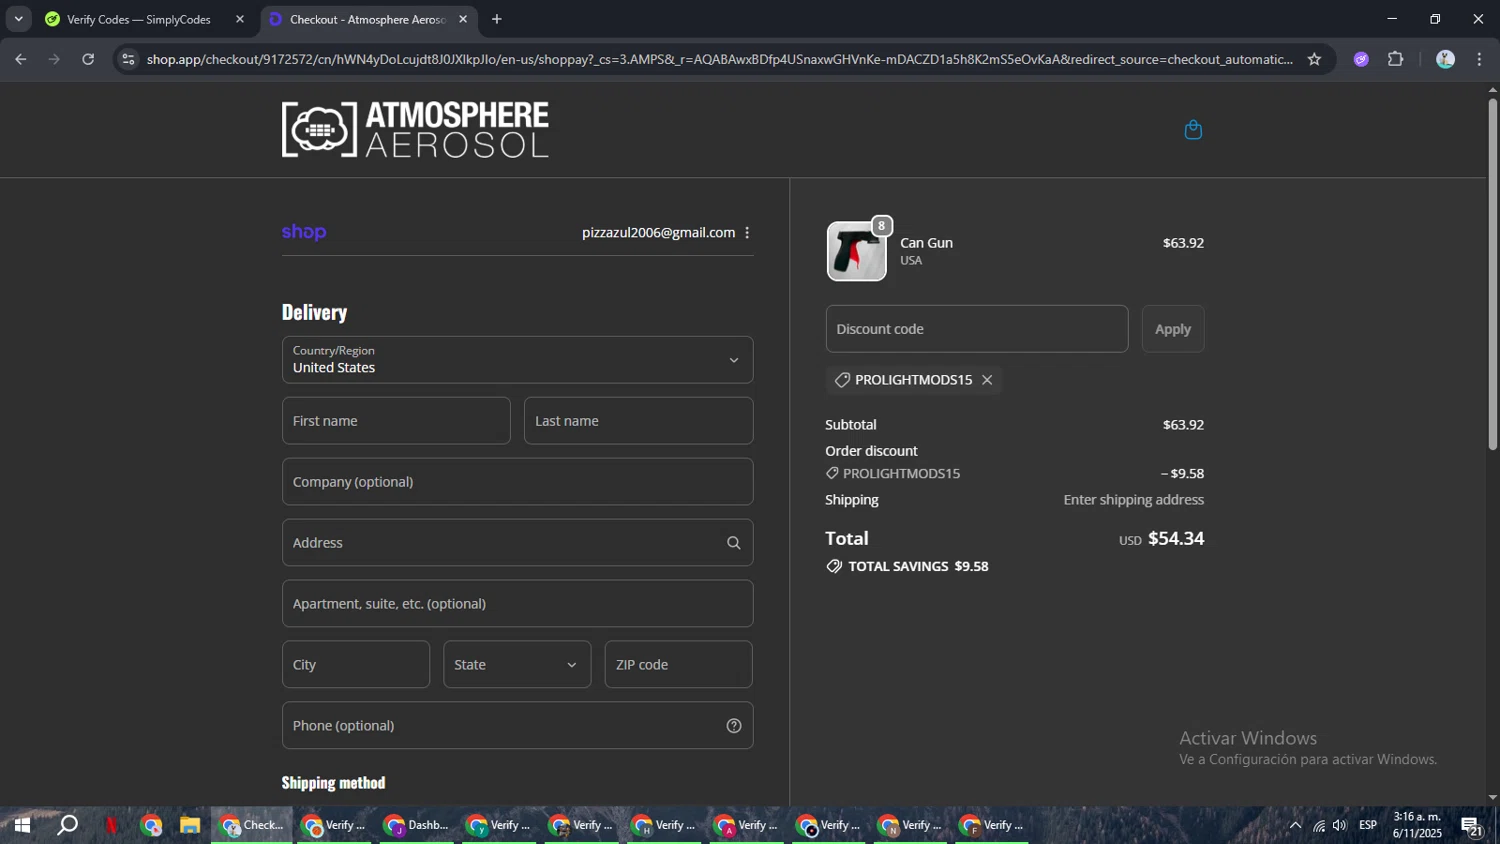Select the Check... Chrome taskbar window

click(x=252, y=826)
